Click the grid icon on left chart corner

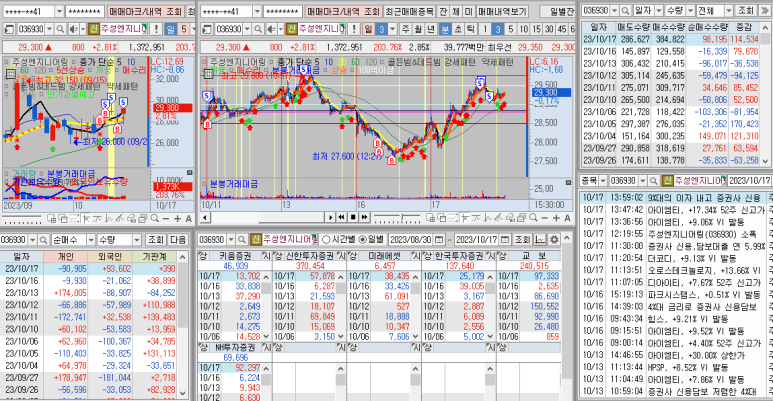(10, 74)
